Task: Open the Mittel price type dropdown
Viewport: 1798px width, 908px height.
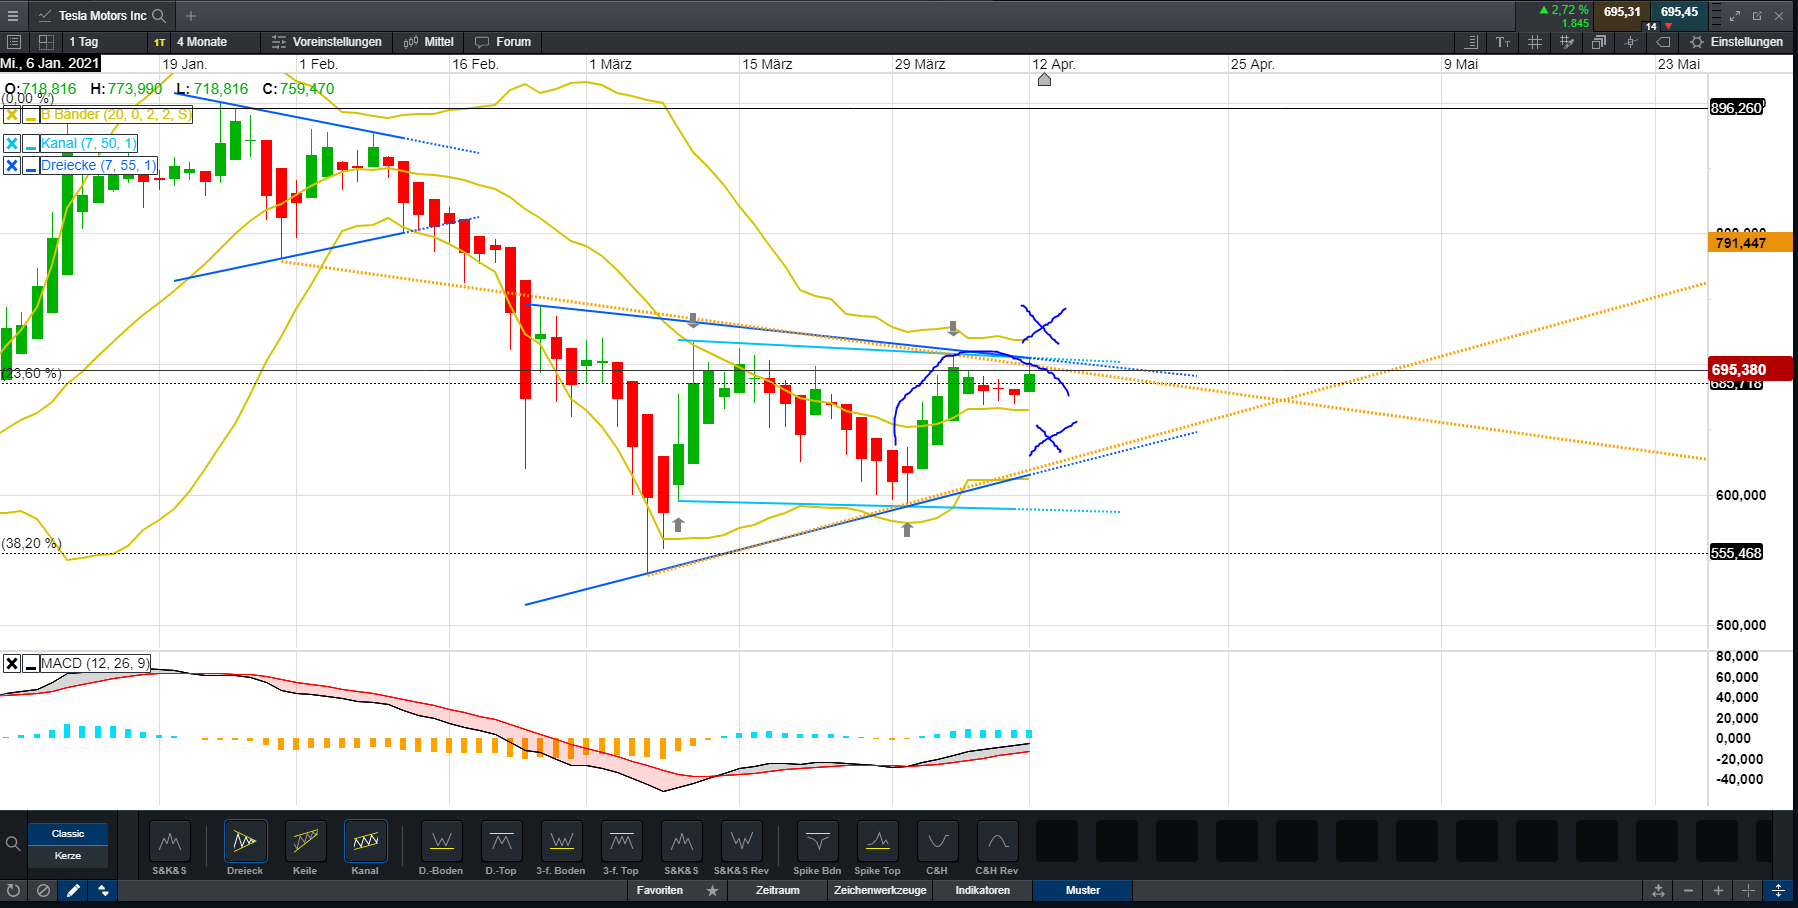Action: click(429, 42)
